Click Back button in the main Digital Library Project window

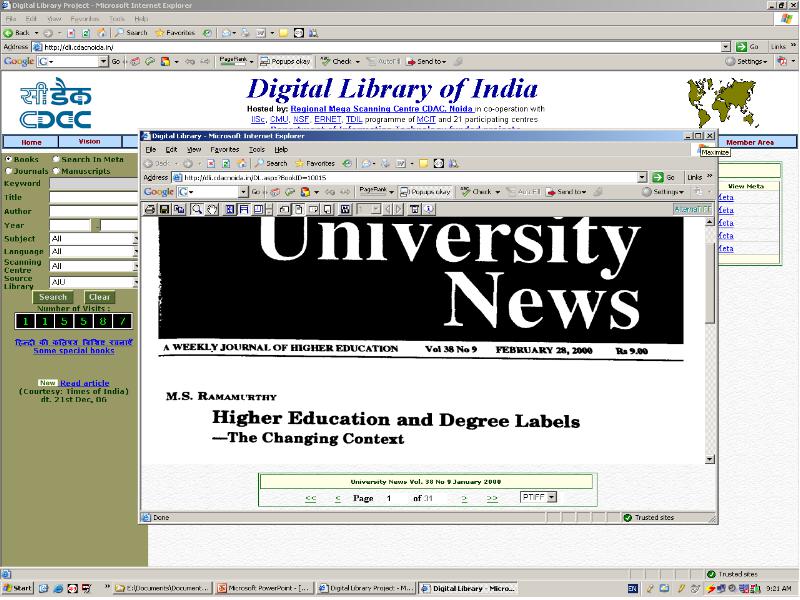point(17,33)
